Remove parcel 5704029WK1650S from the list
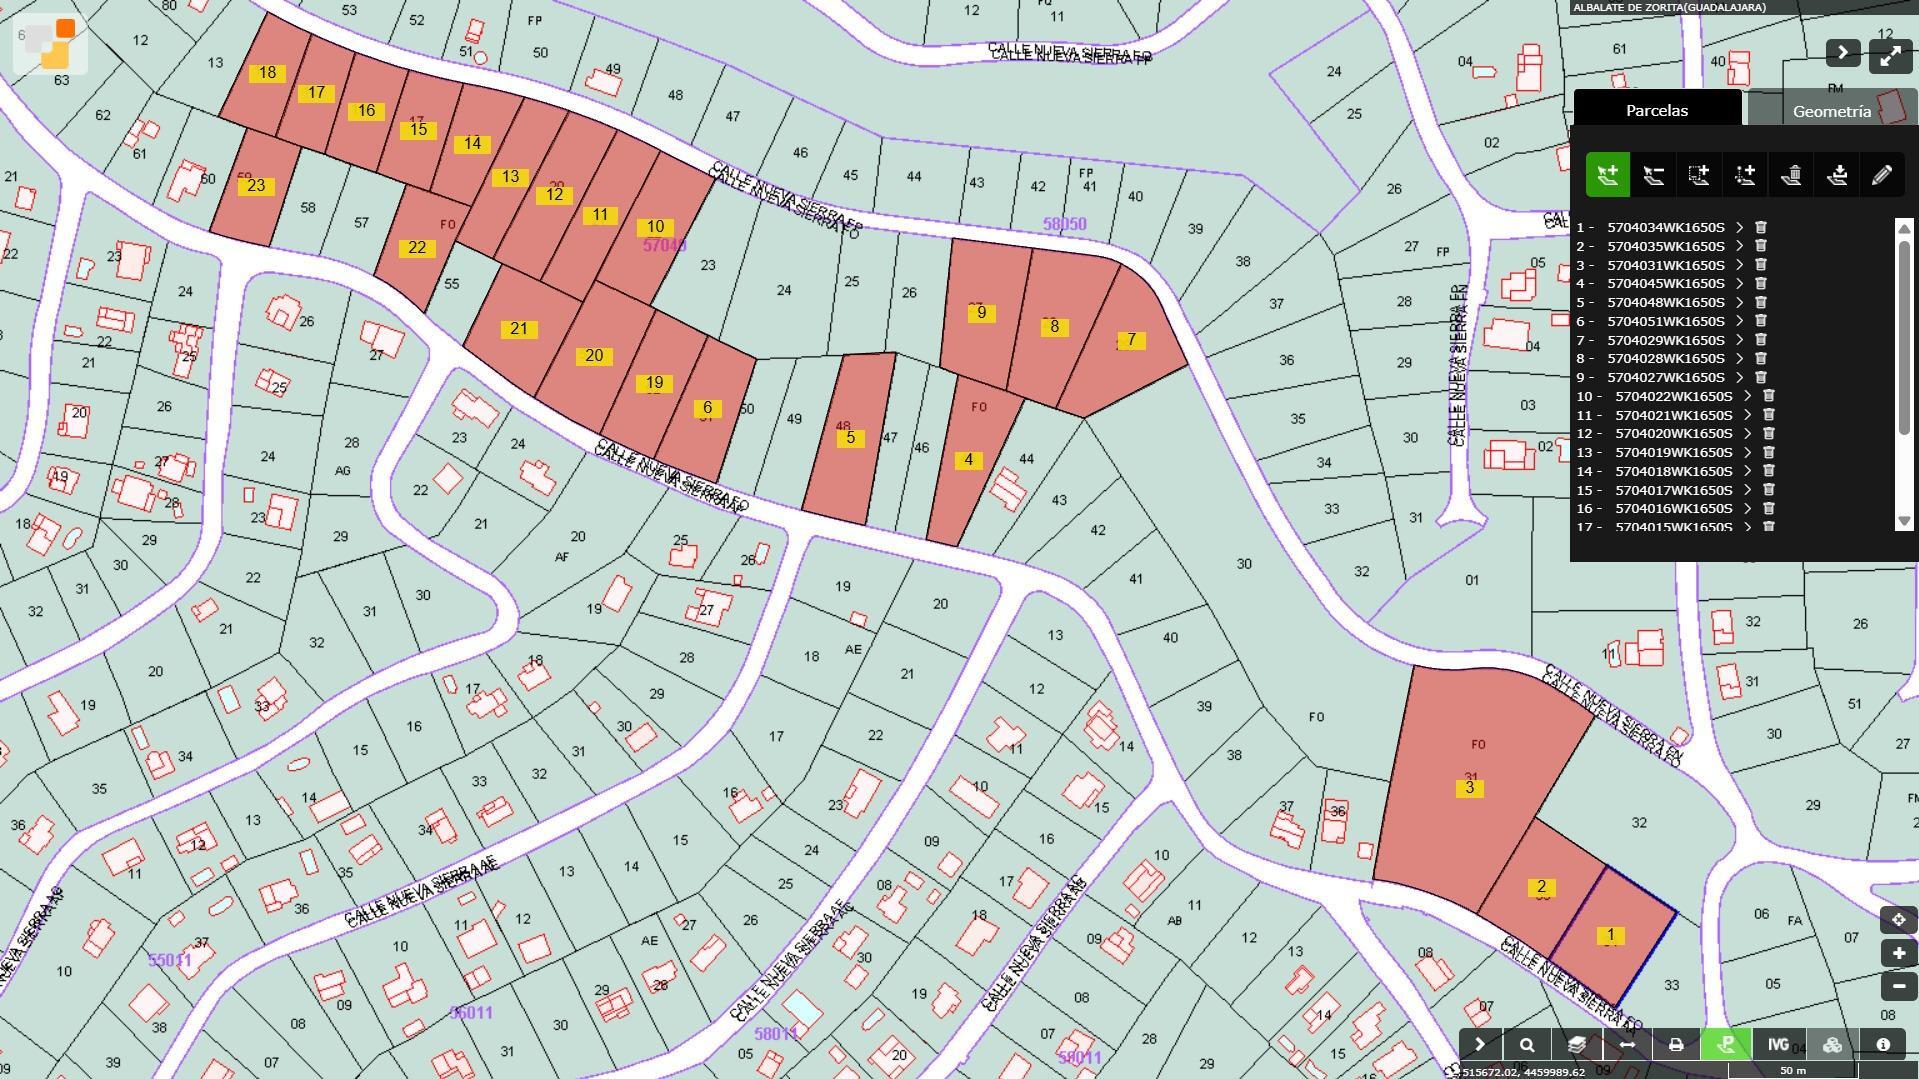Image resolution: width=1919 pixels, height=1079 pixels. point(1761,340)
